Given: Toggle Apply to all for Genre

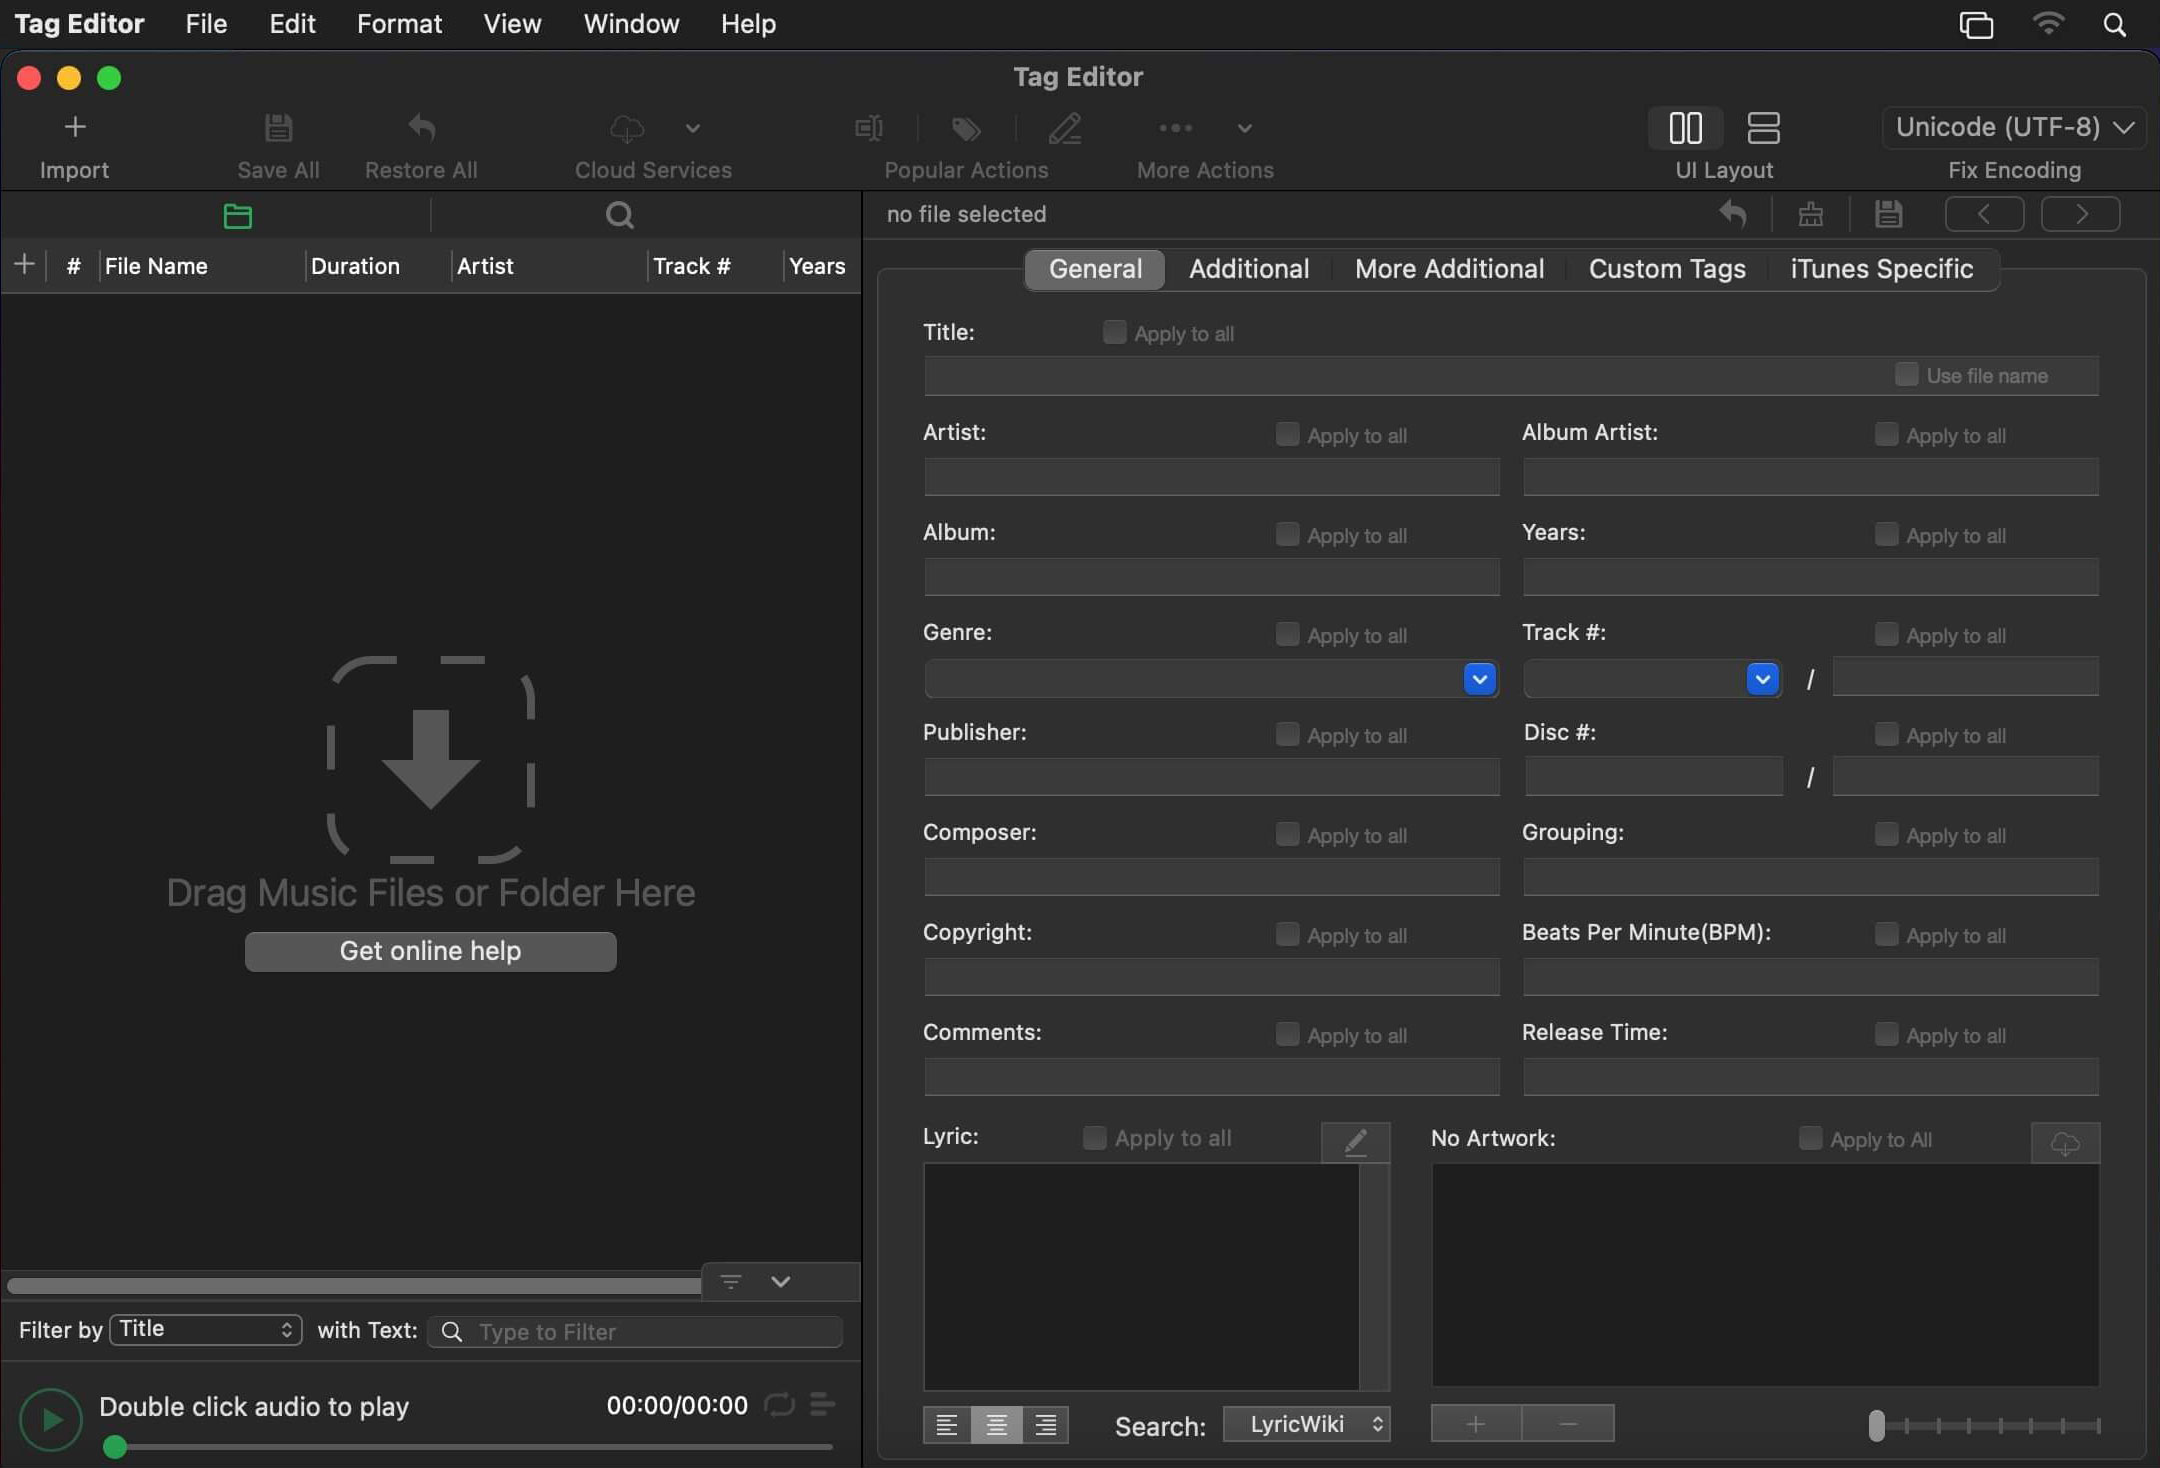Looking at the screenshot, I should click(1286, 634).
